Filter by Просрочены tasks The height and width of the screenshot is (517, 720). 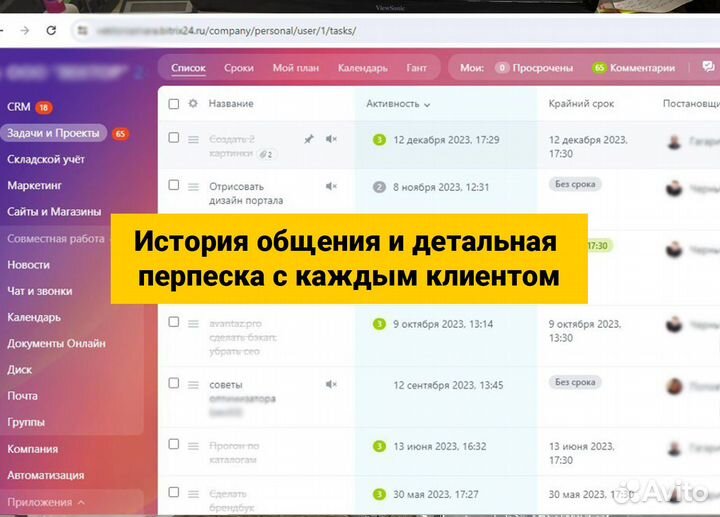(x=534, y=68)
